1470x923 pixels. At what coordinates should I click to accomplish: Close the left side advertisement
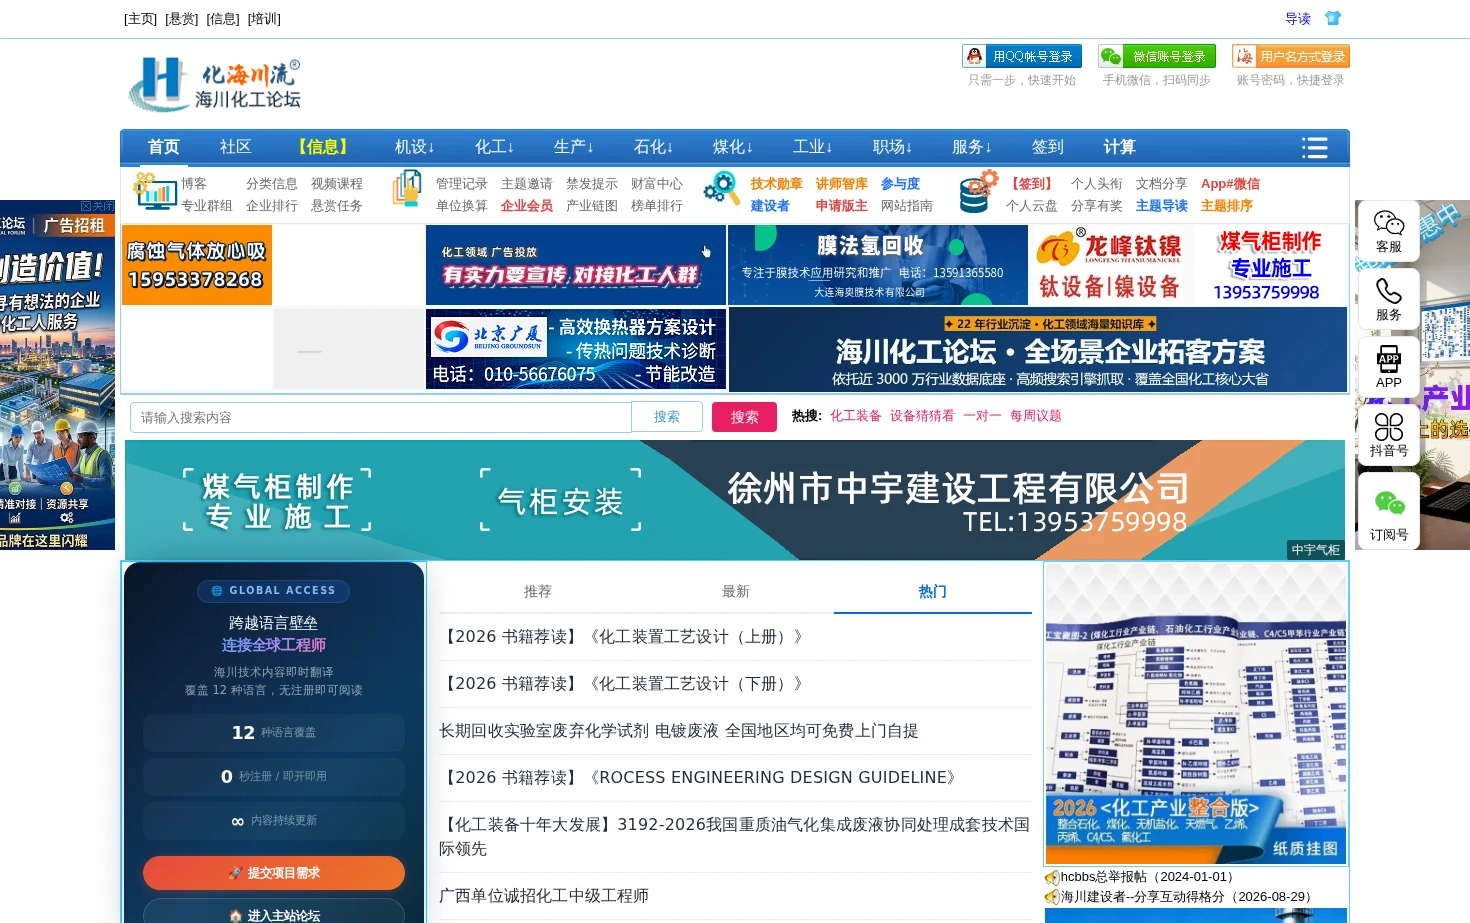click(97, 206)
